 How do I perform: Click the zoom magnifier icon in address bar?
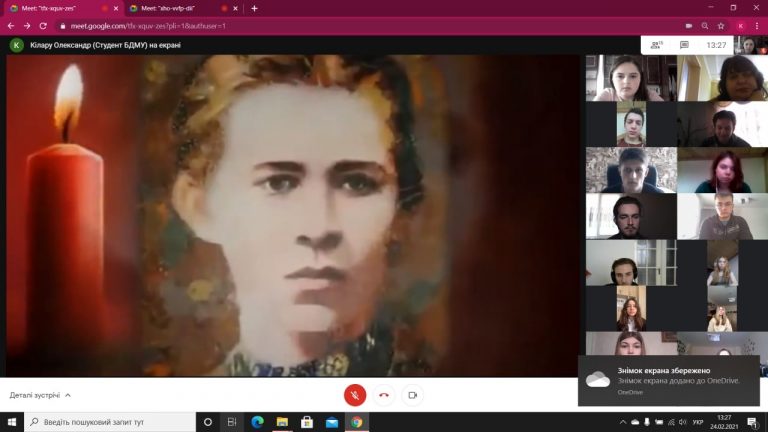[703, 26]
